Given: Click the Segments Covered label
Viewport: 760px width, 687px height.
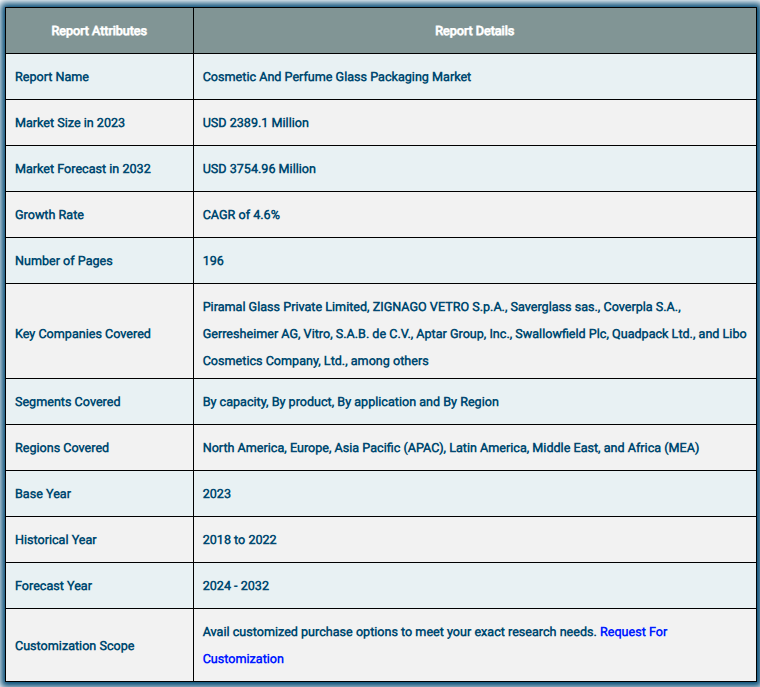Looking at the screenshot, I should point(67,402).
